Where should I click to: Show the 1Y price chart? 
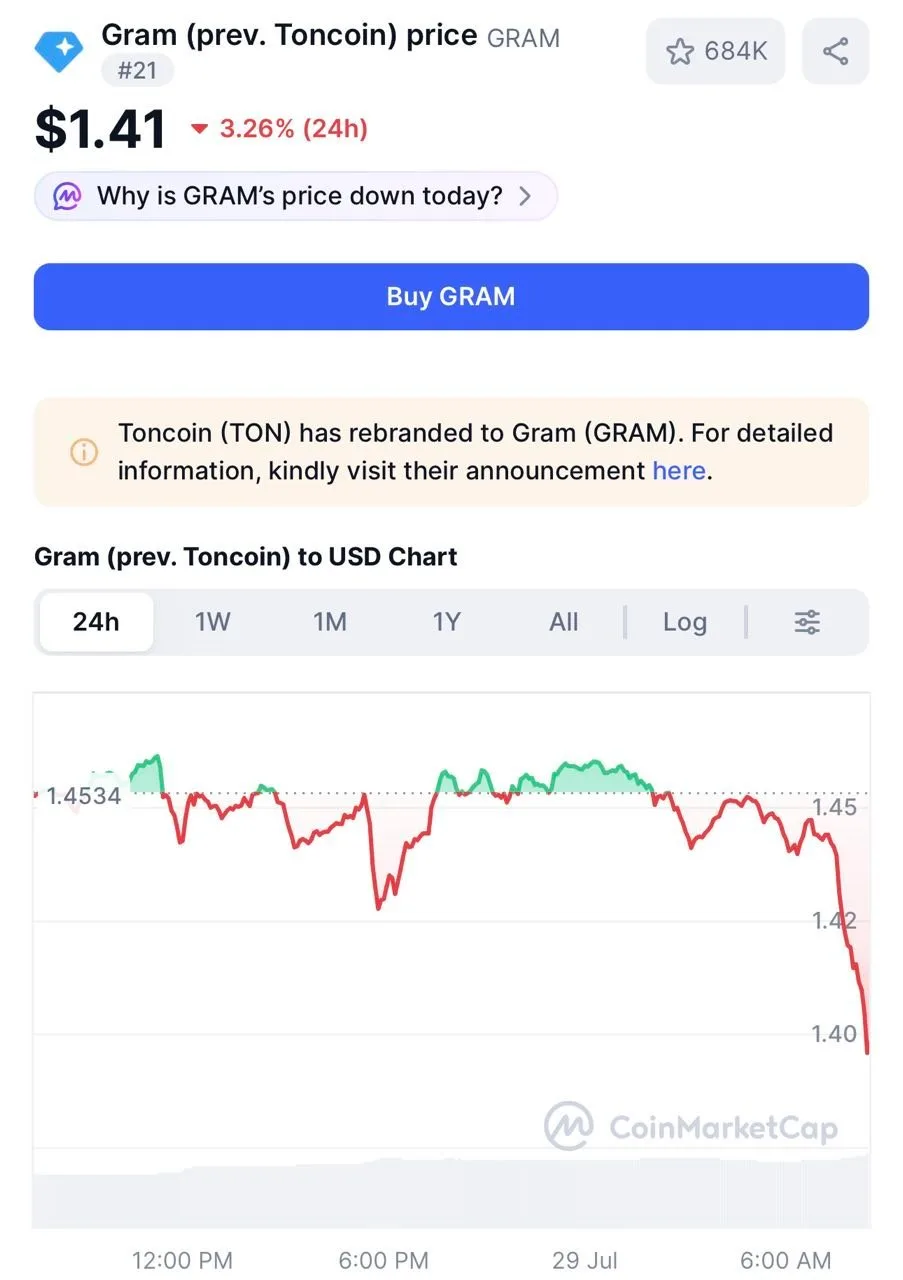(447, 622)
